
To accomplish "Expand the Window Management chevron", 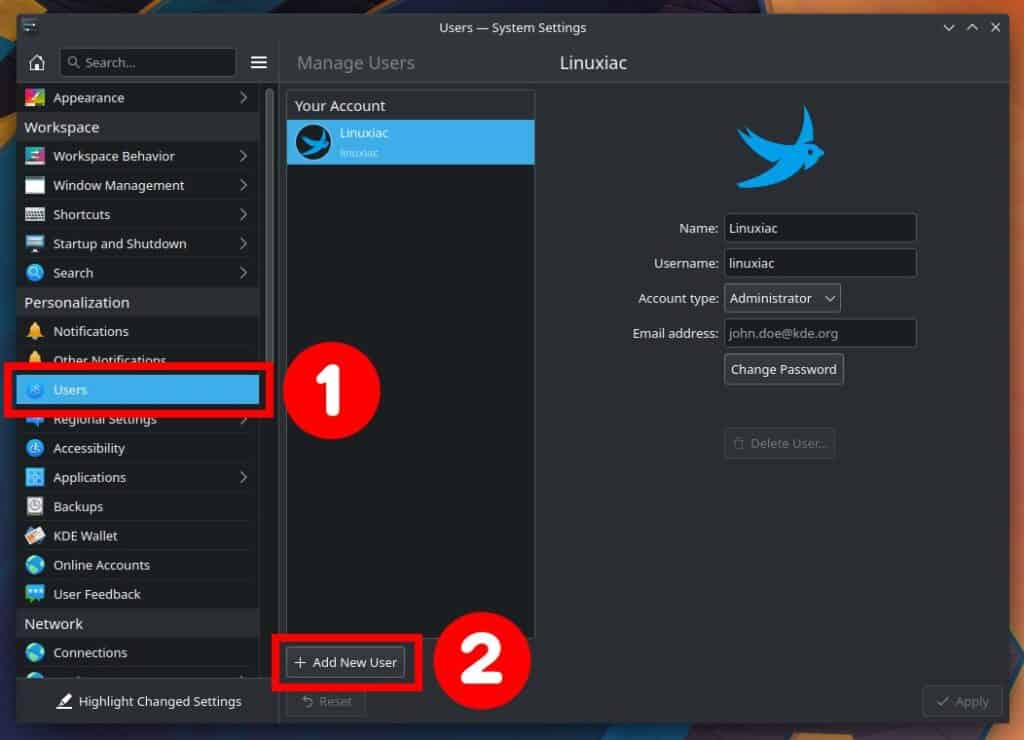I will coord(244,185).
